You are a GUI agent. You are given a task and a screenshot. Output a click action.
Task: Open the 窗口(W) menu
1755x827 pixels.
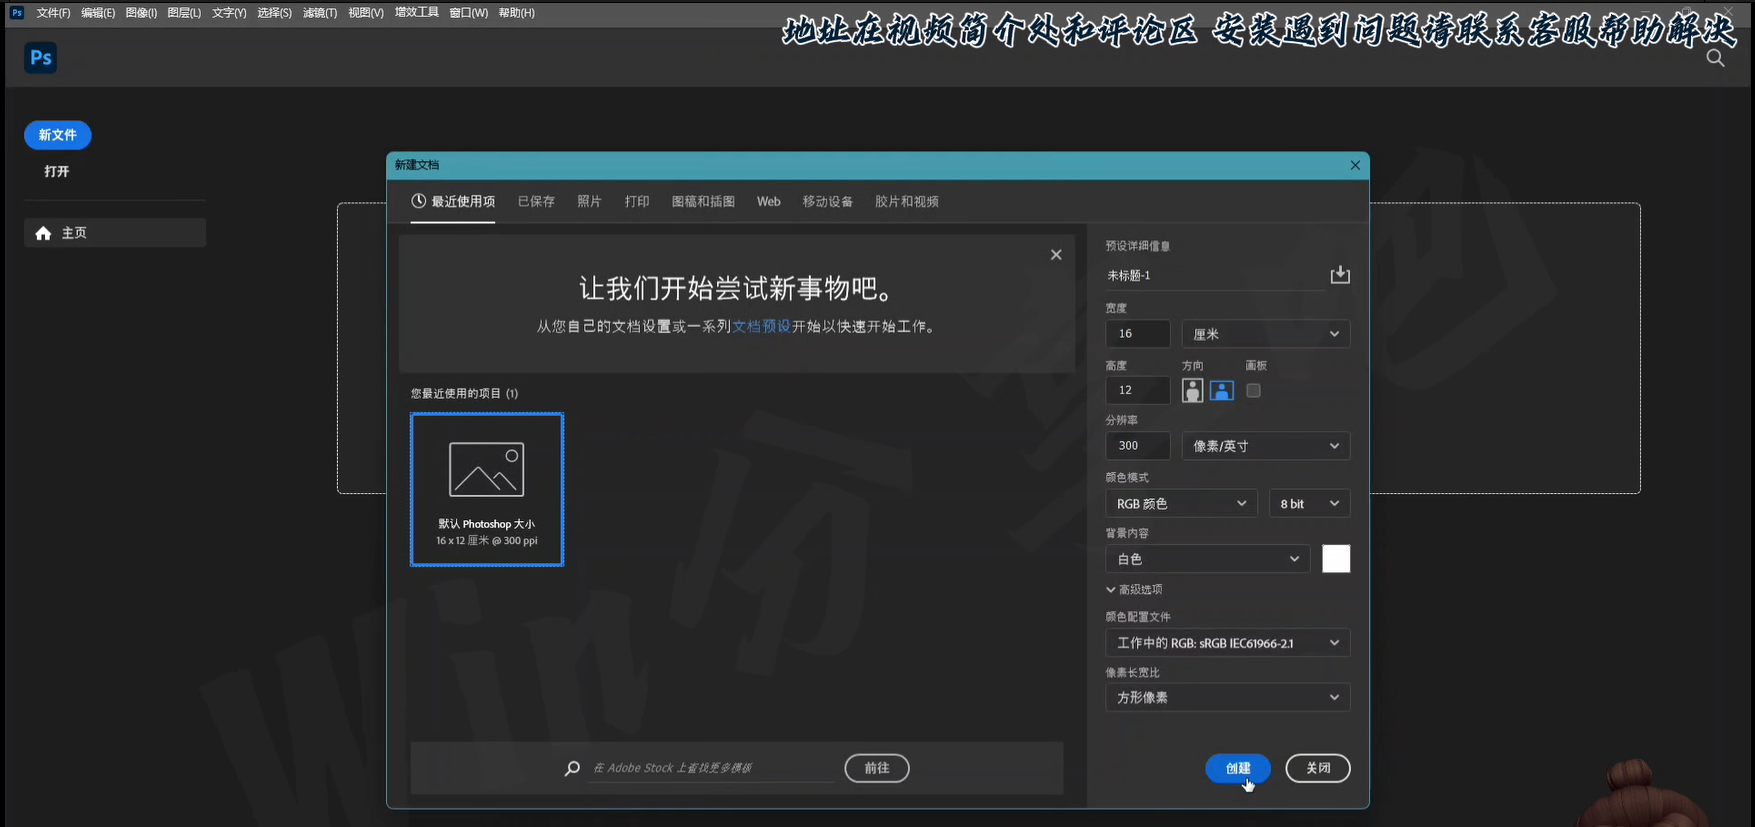469,13
